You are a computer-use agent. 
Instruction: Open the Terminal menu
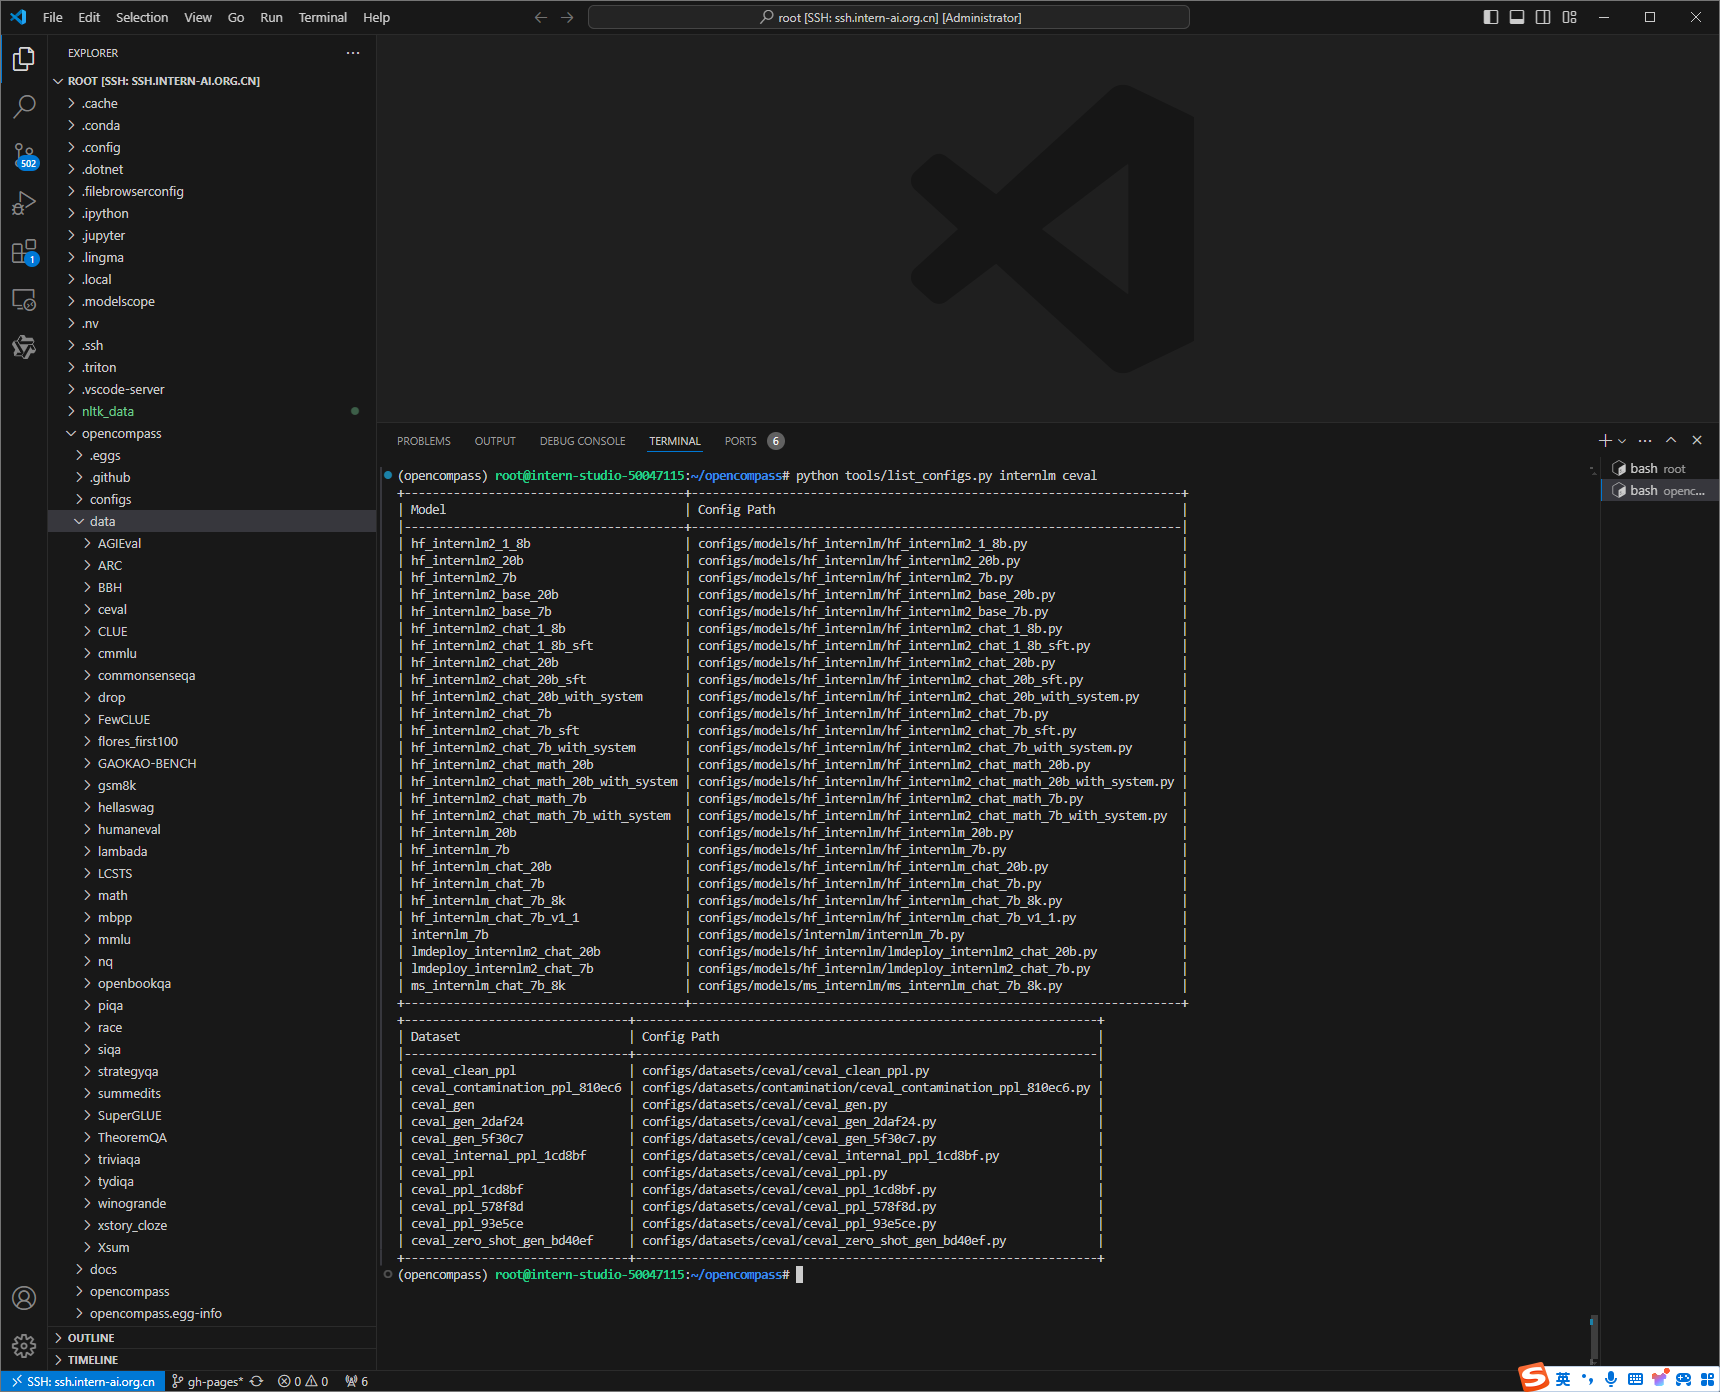pos(322,17)
